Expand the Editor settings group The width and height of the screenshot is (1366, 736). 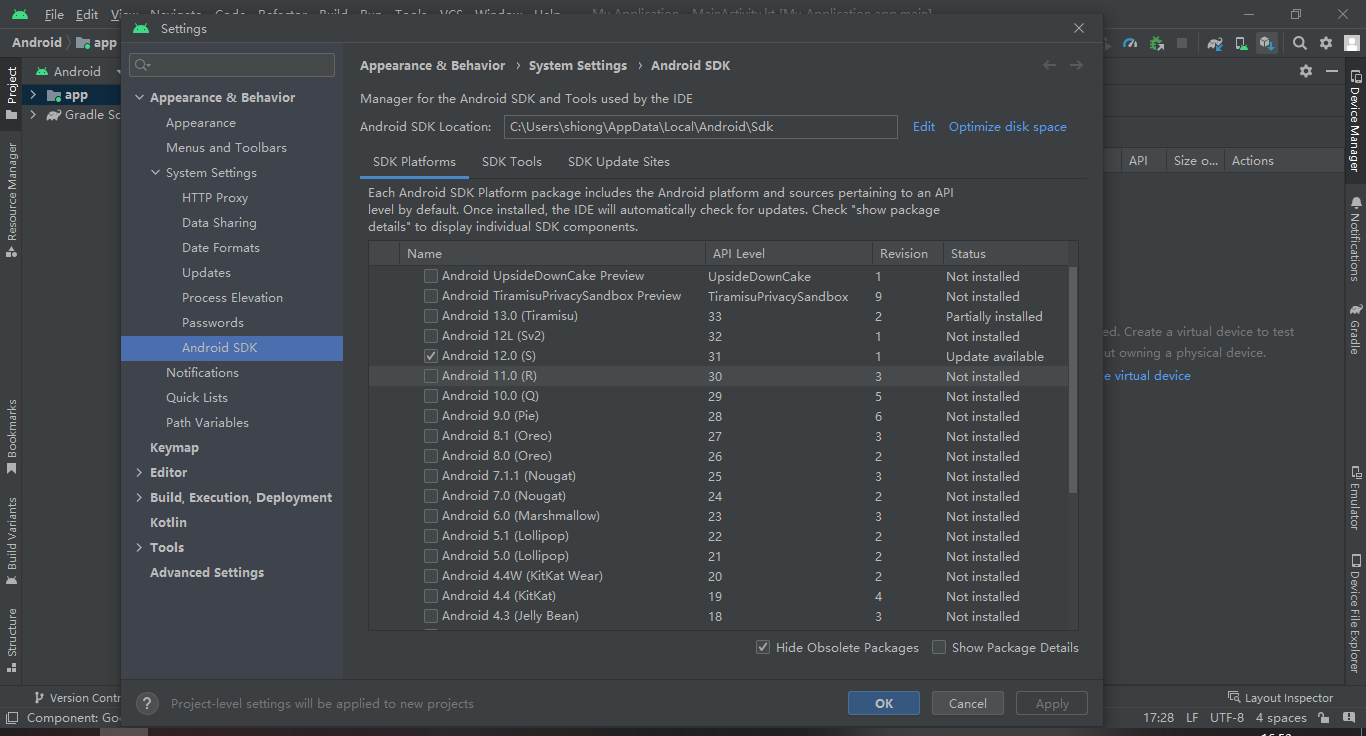click(x=139, y=472)
